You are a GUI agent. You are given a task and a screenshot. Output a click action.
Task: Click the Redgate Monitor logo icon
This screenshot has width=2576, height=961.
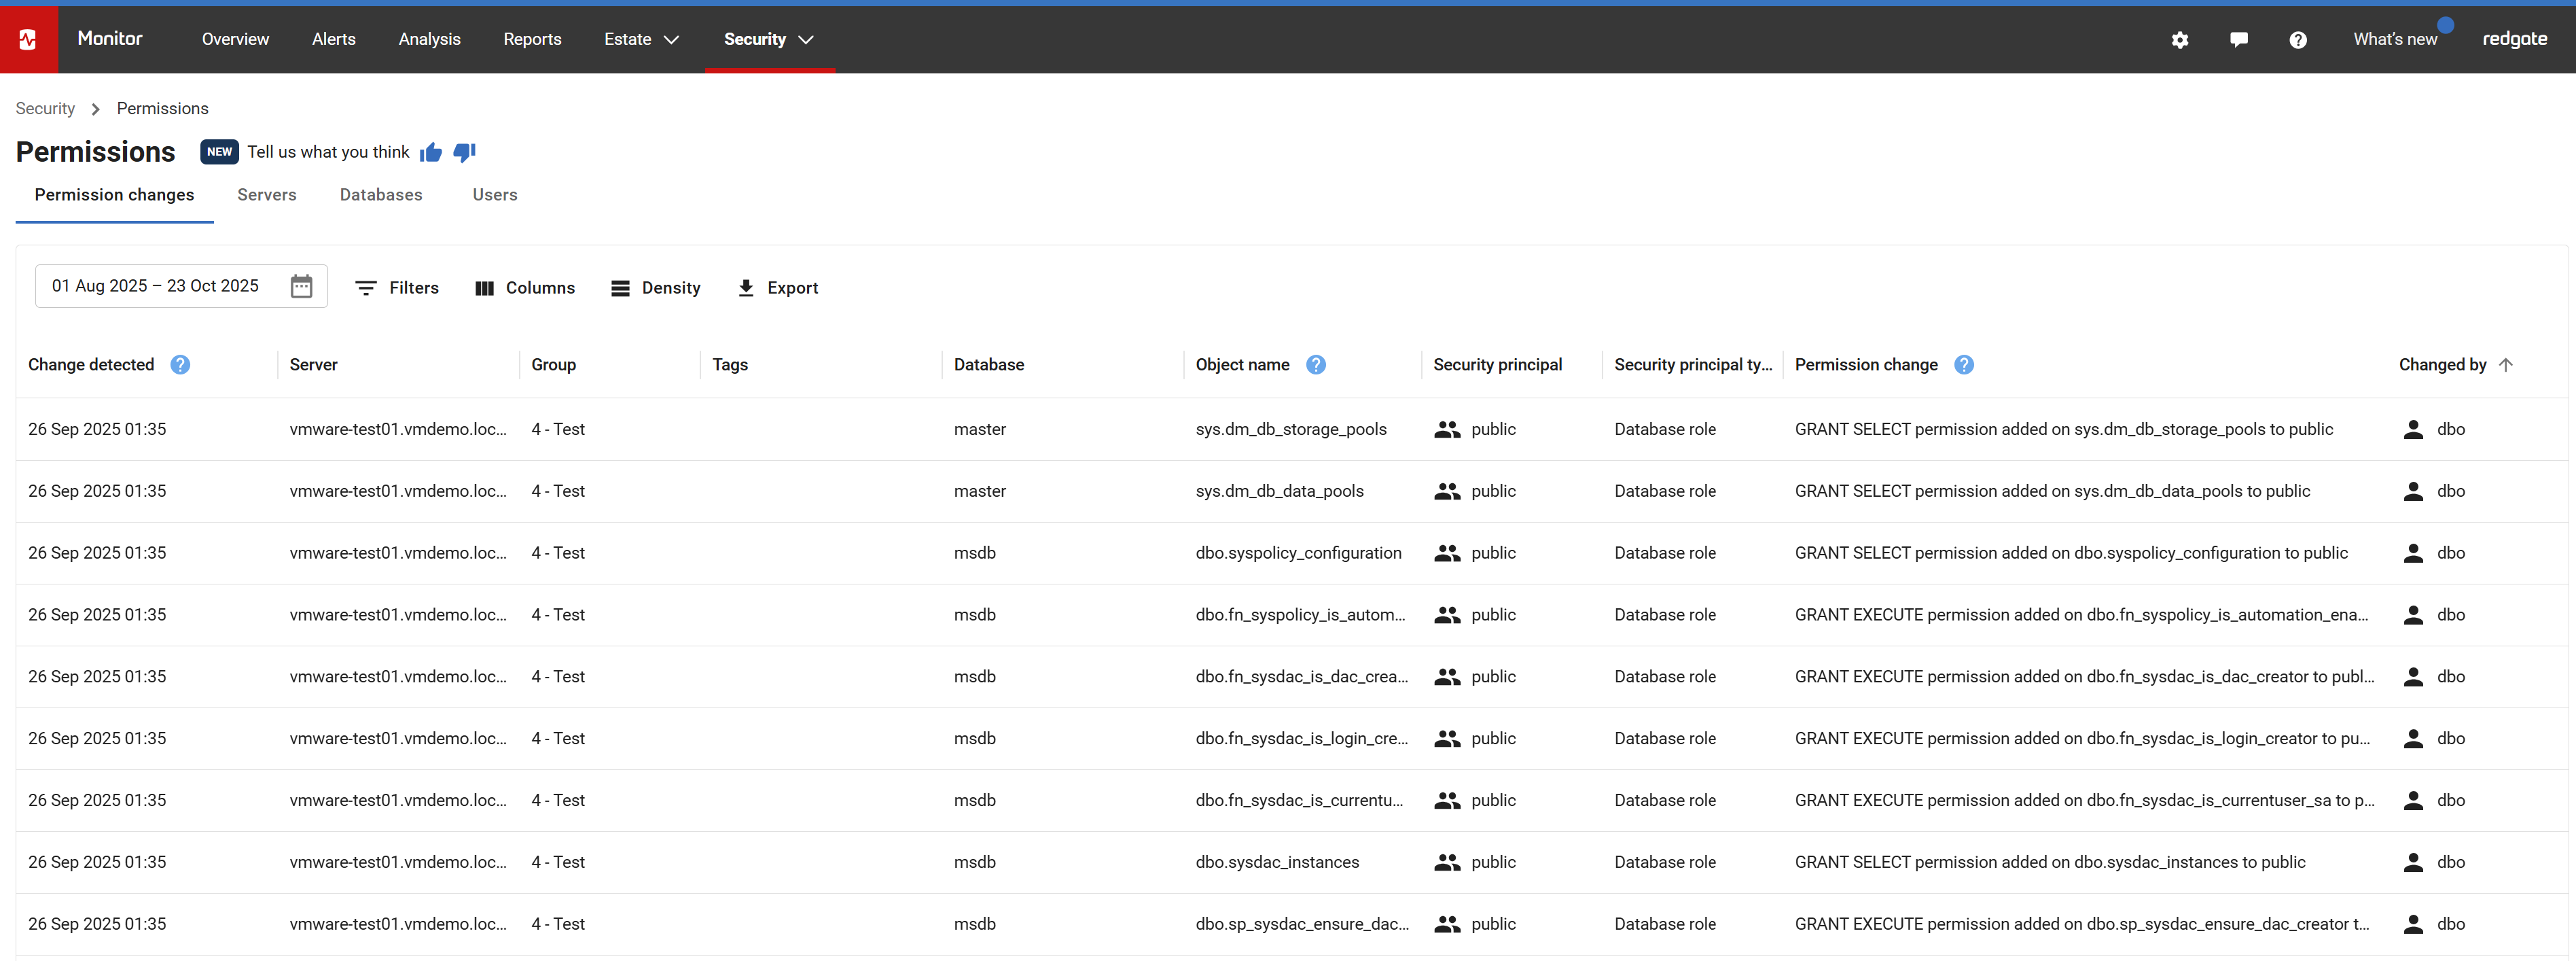pyautogui.click(x=28, y=39)
